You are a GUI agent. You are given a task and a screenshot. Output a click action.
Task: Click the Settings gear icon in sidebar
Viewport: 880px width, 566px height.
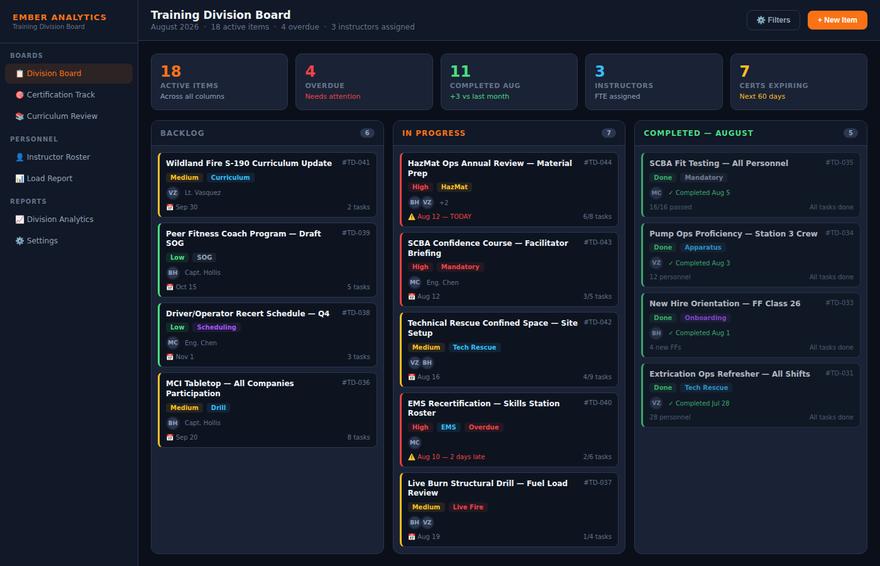point(20,241)
